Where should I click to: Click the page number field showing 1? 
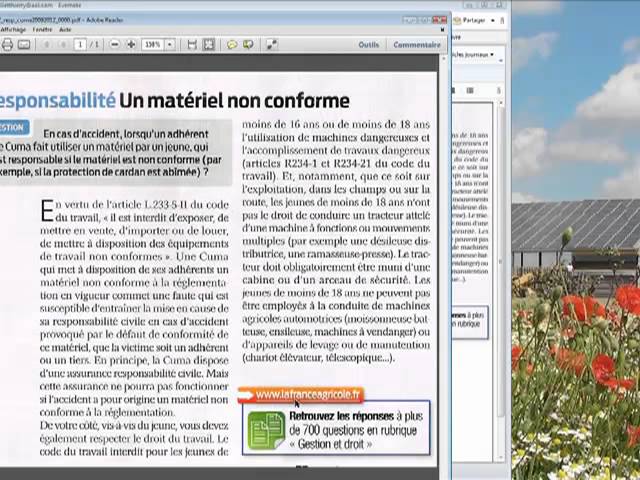[80, 44]
